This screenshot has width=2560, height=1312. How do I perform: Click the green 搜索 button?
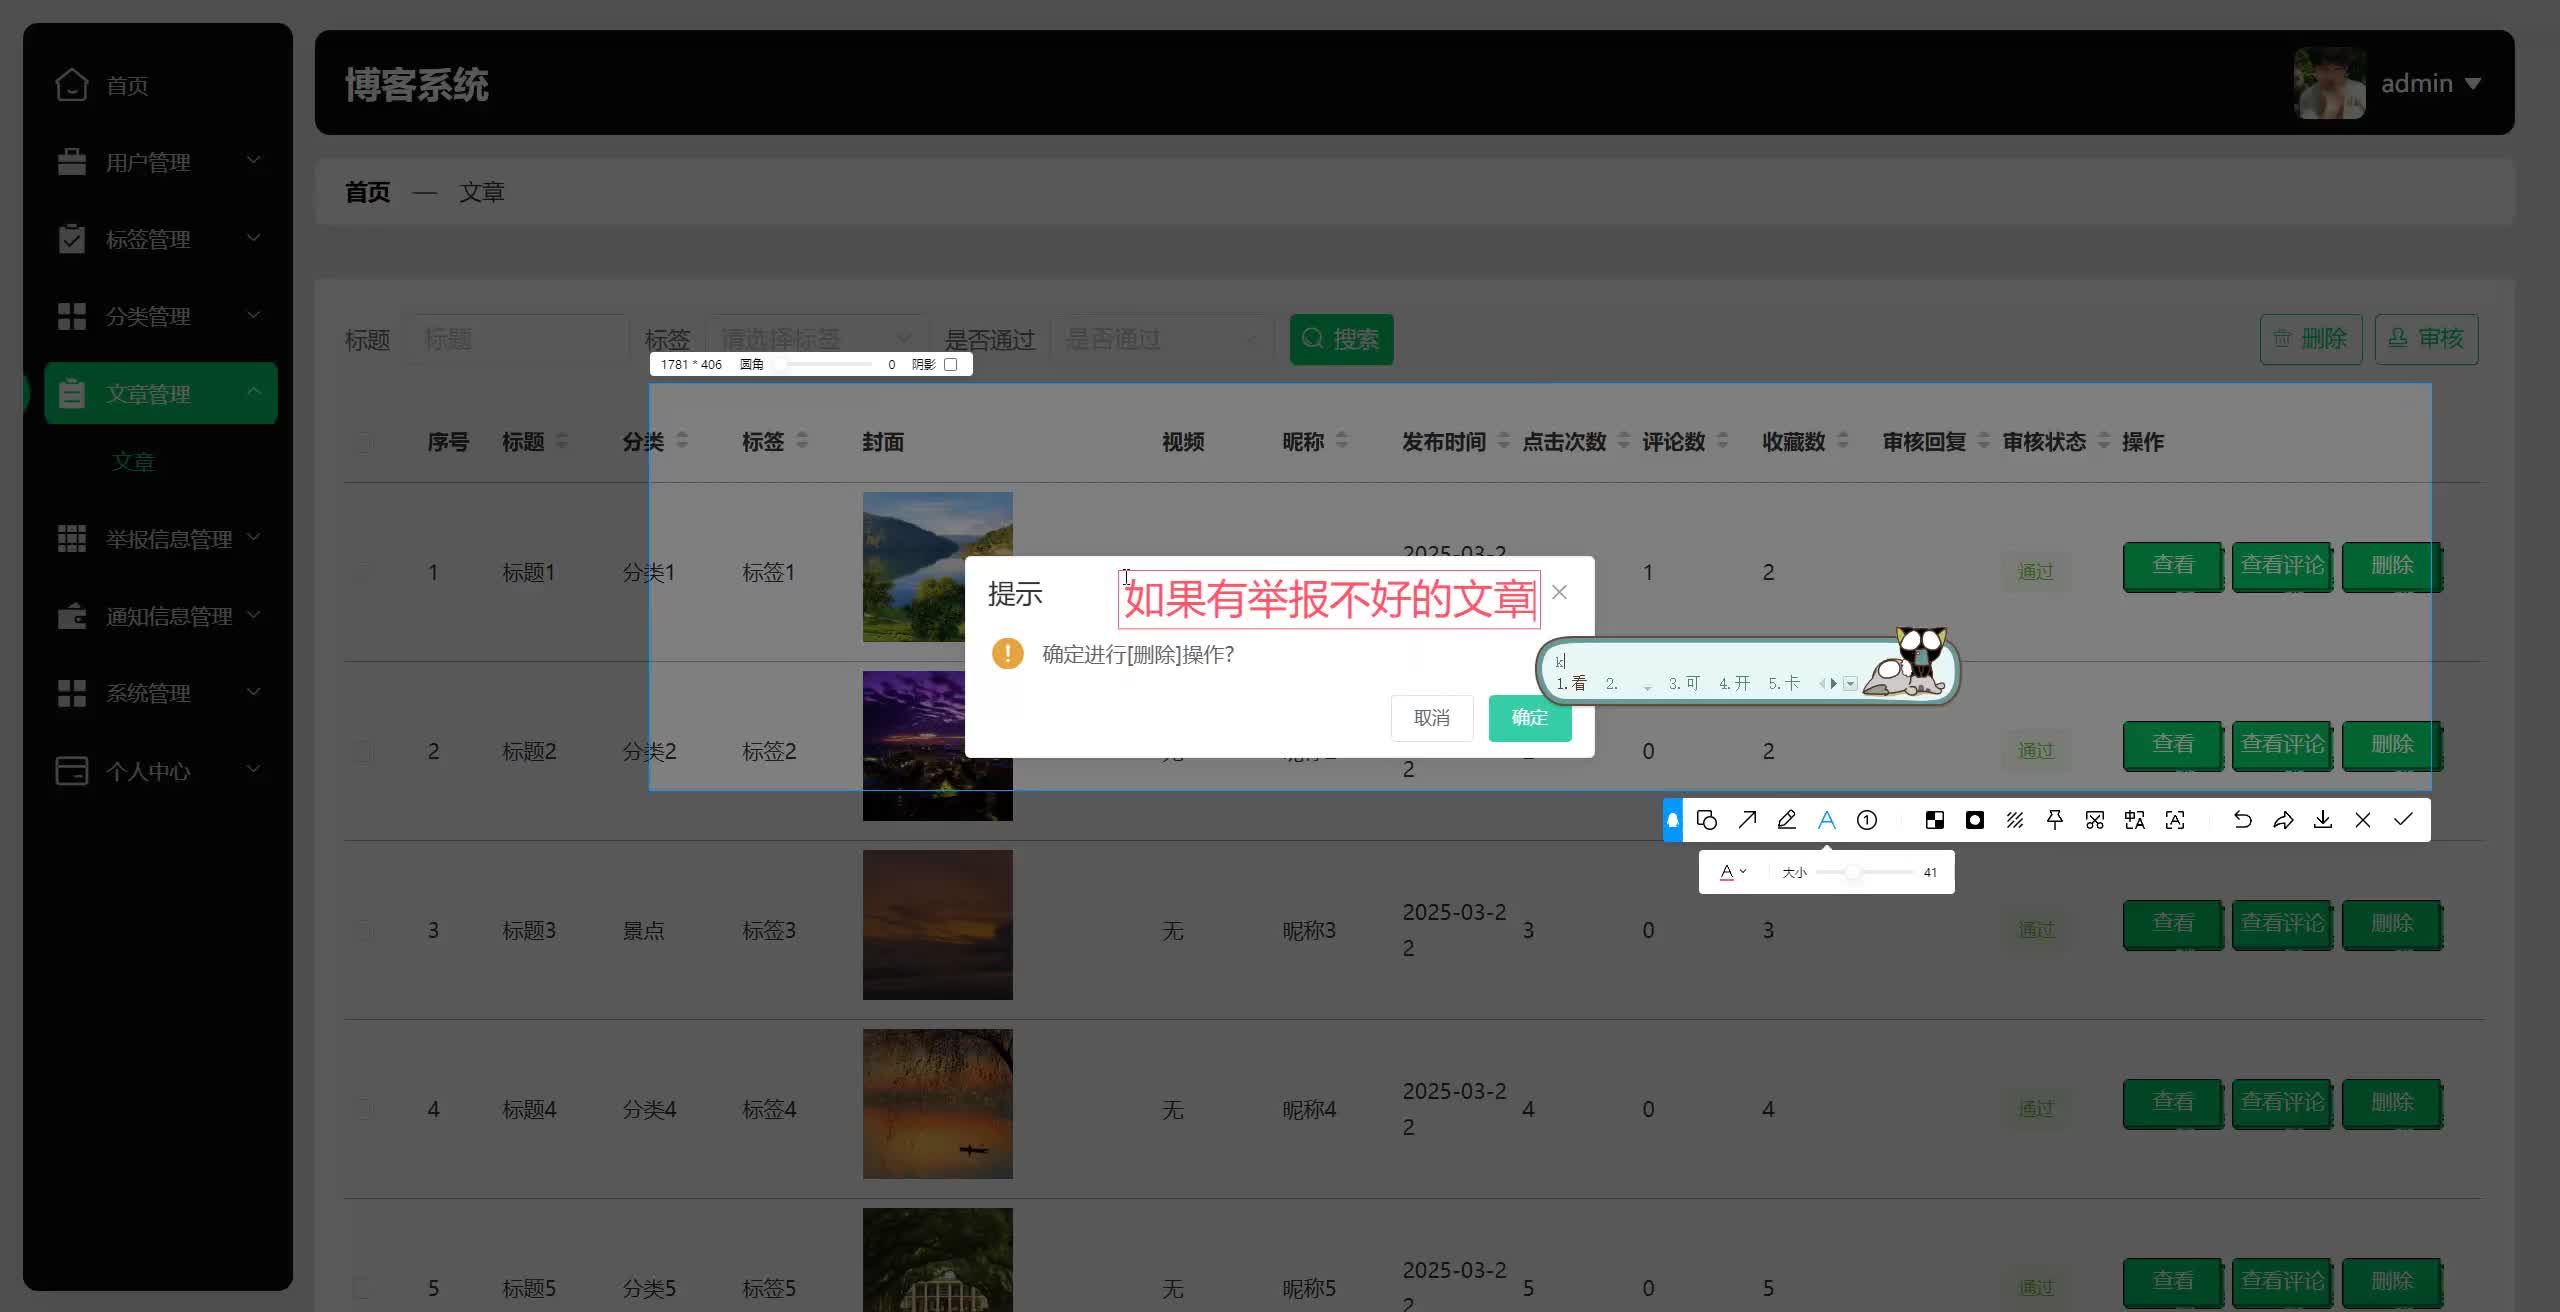(x=1341, y=339)
